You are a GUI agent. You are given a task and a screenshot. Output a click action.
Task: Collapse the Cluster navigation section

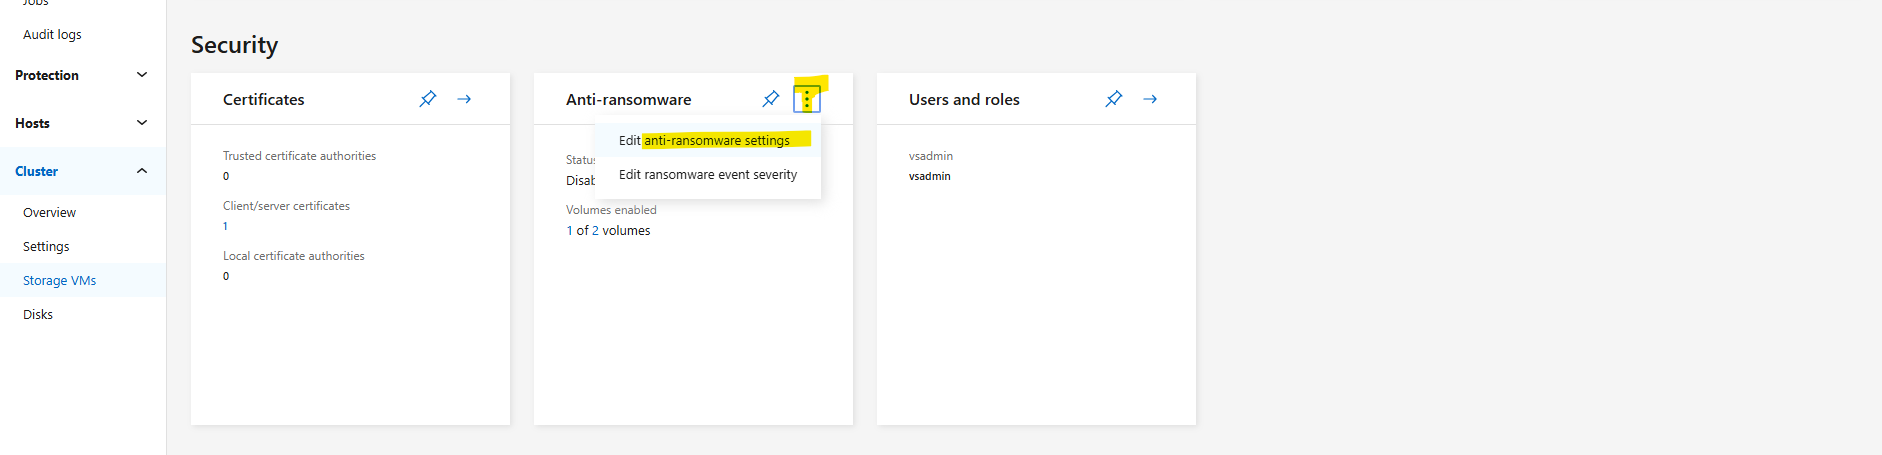coord(83,171)
